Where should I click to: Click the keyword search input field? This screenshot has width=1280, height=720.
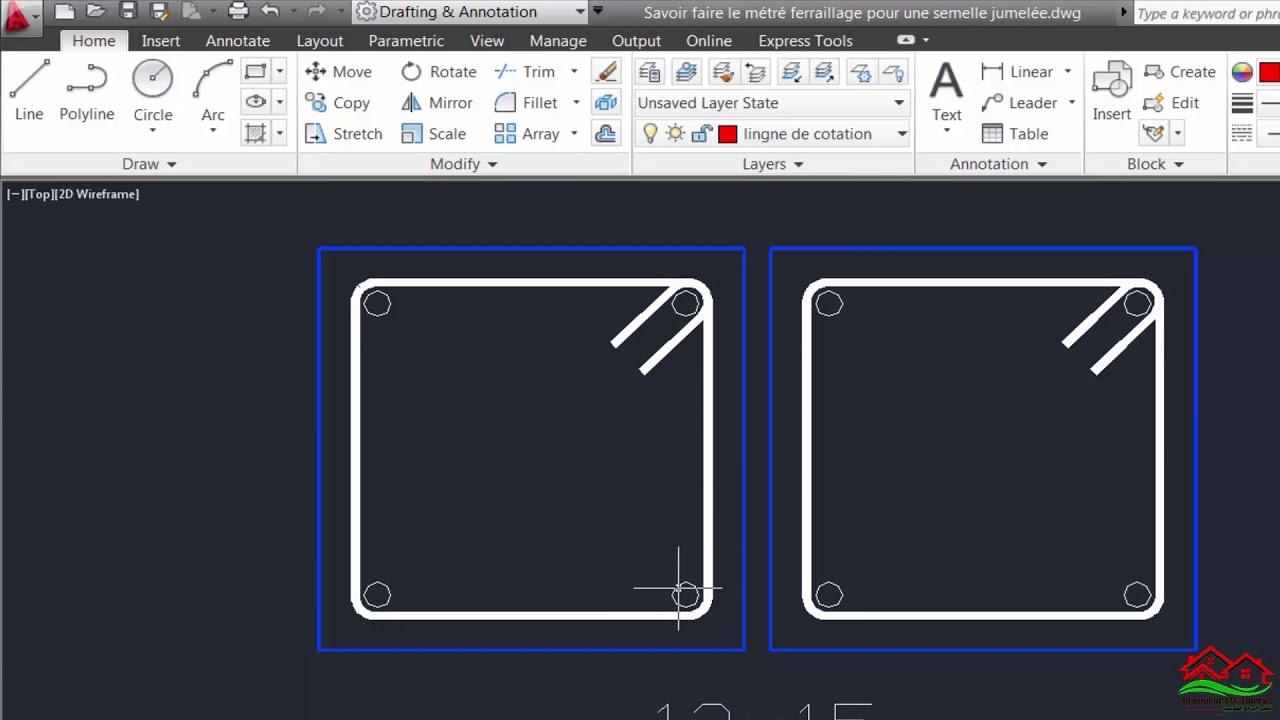pyautogui.click(x=1207, y=13)
